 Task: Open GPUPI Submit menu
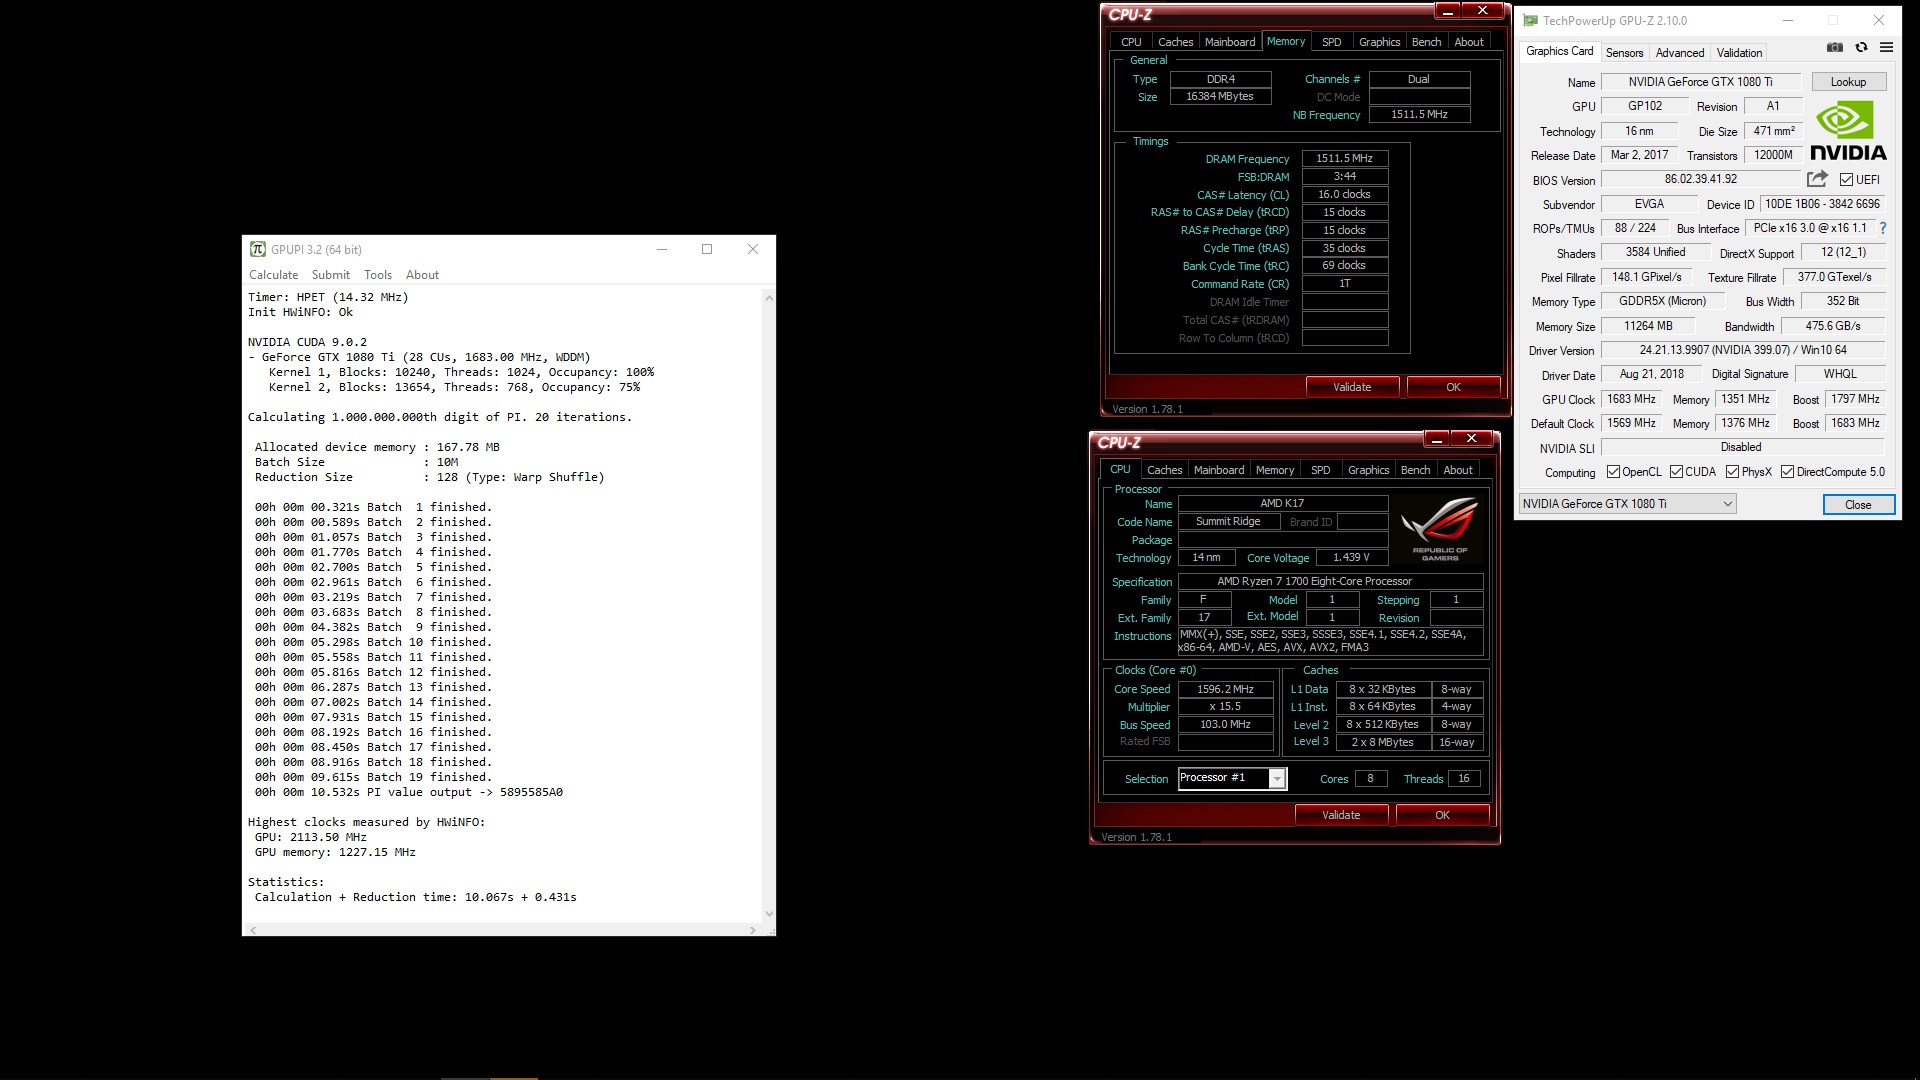click(330, 275)
